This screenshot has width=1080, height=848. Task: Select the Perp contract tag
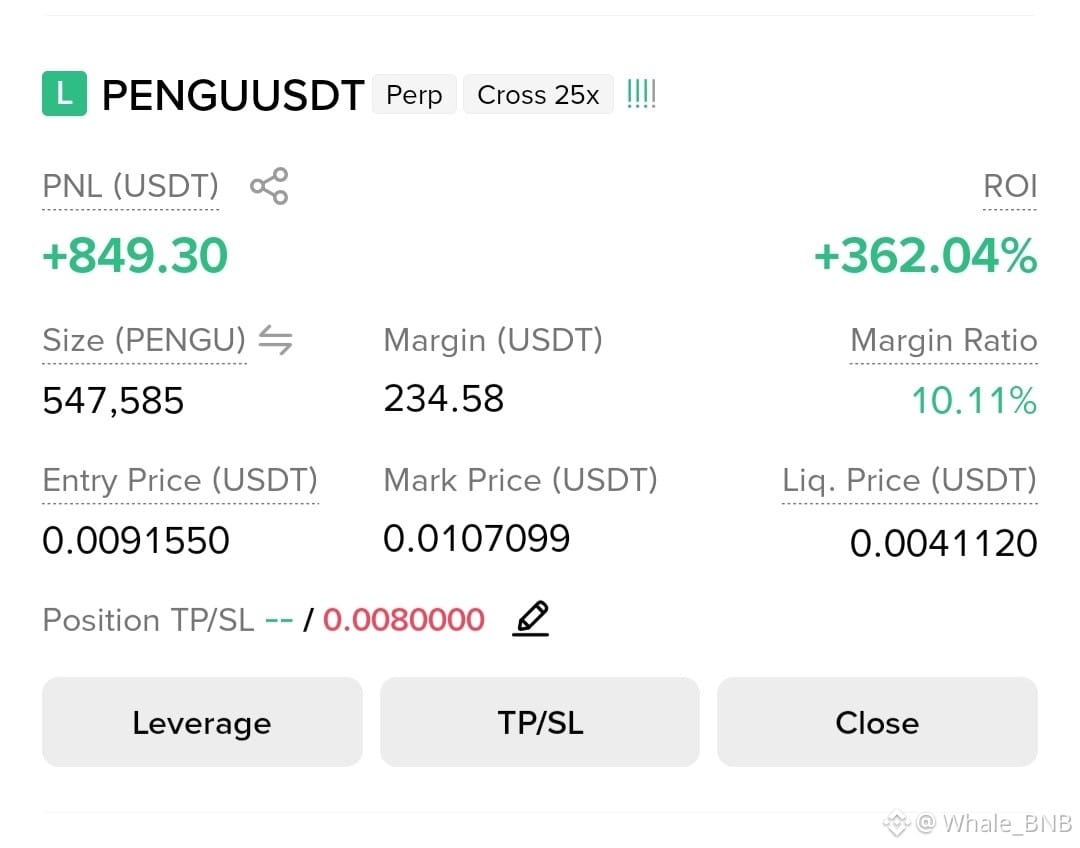pyautogui.click(x=414, y=94)
